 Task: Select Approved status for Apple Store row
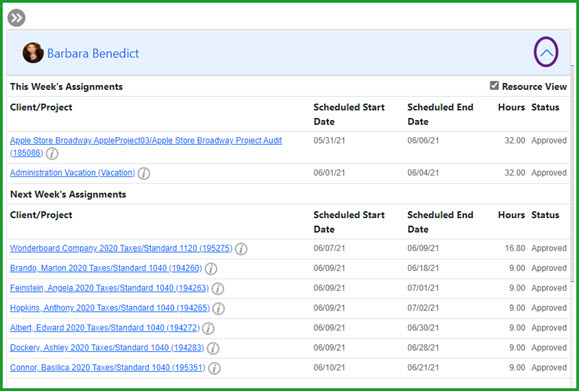549,141
